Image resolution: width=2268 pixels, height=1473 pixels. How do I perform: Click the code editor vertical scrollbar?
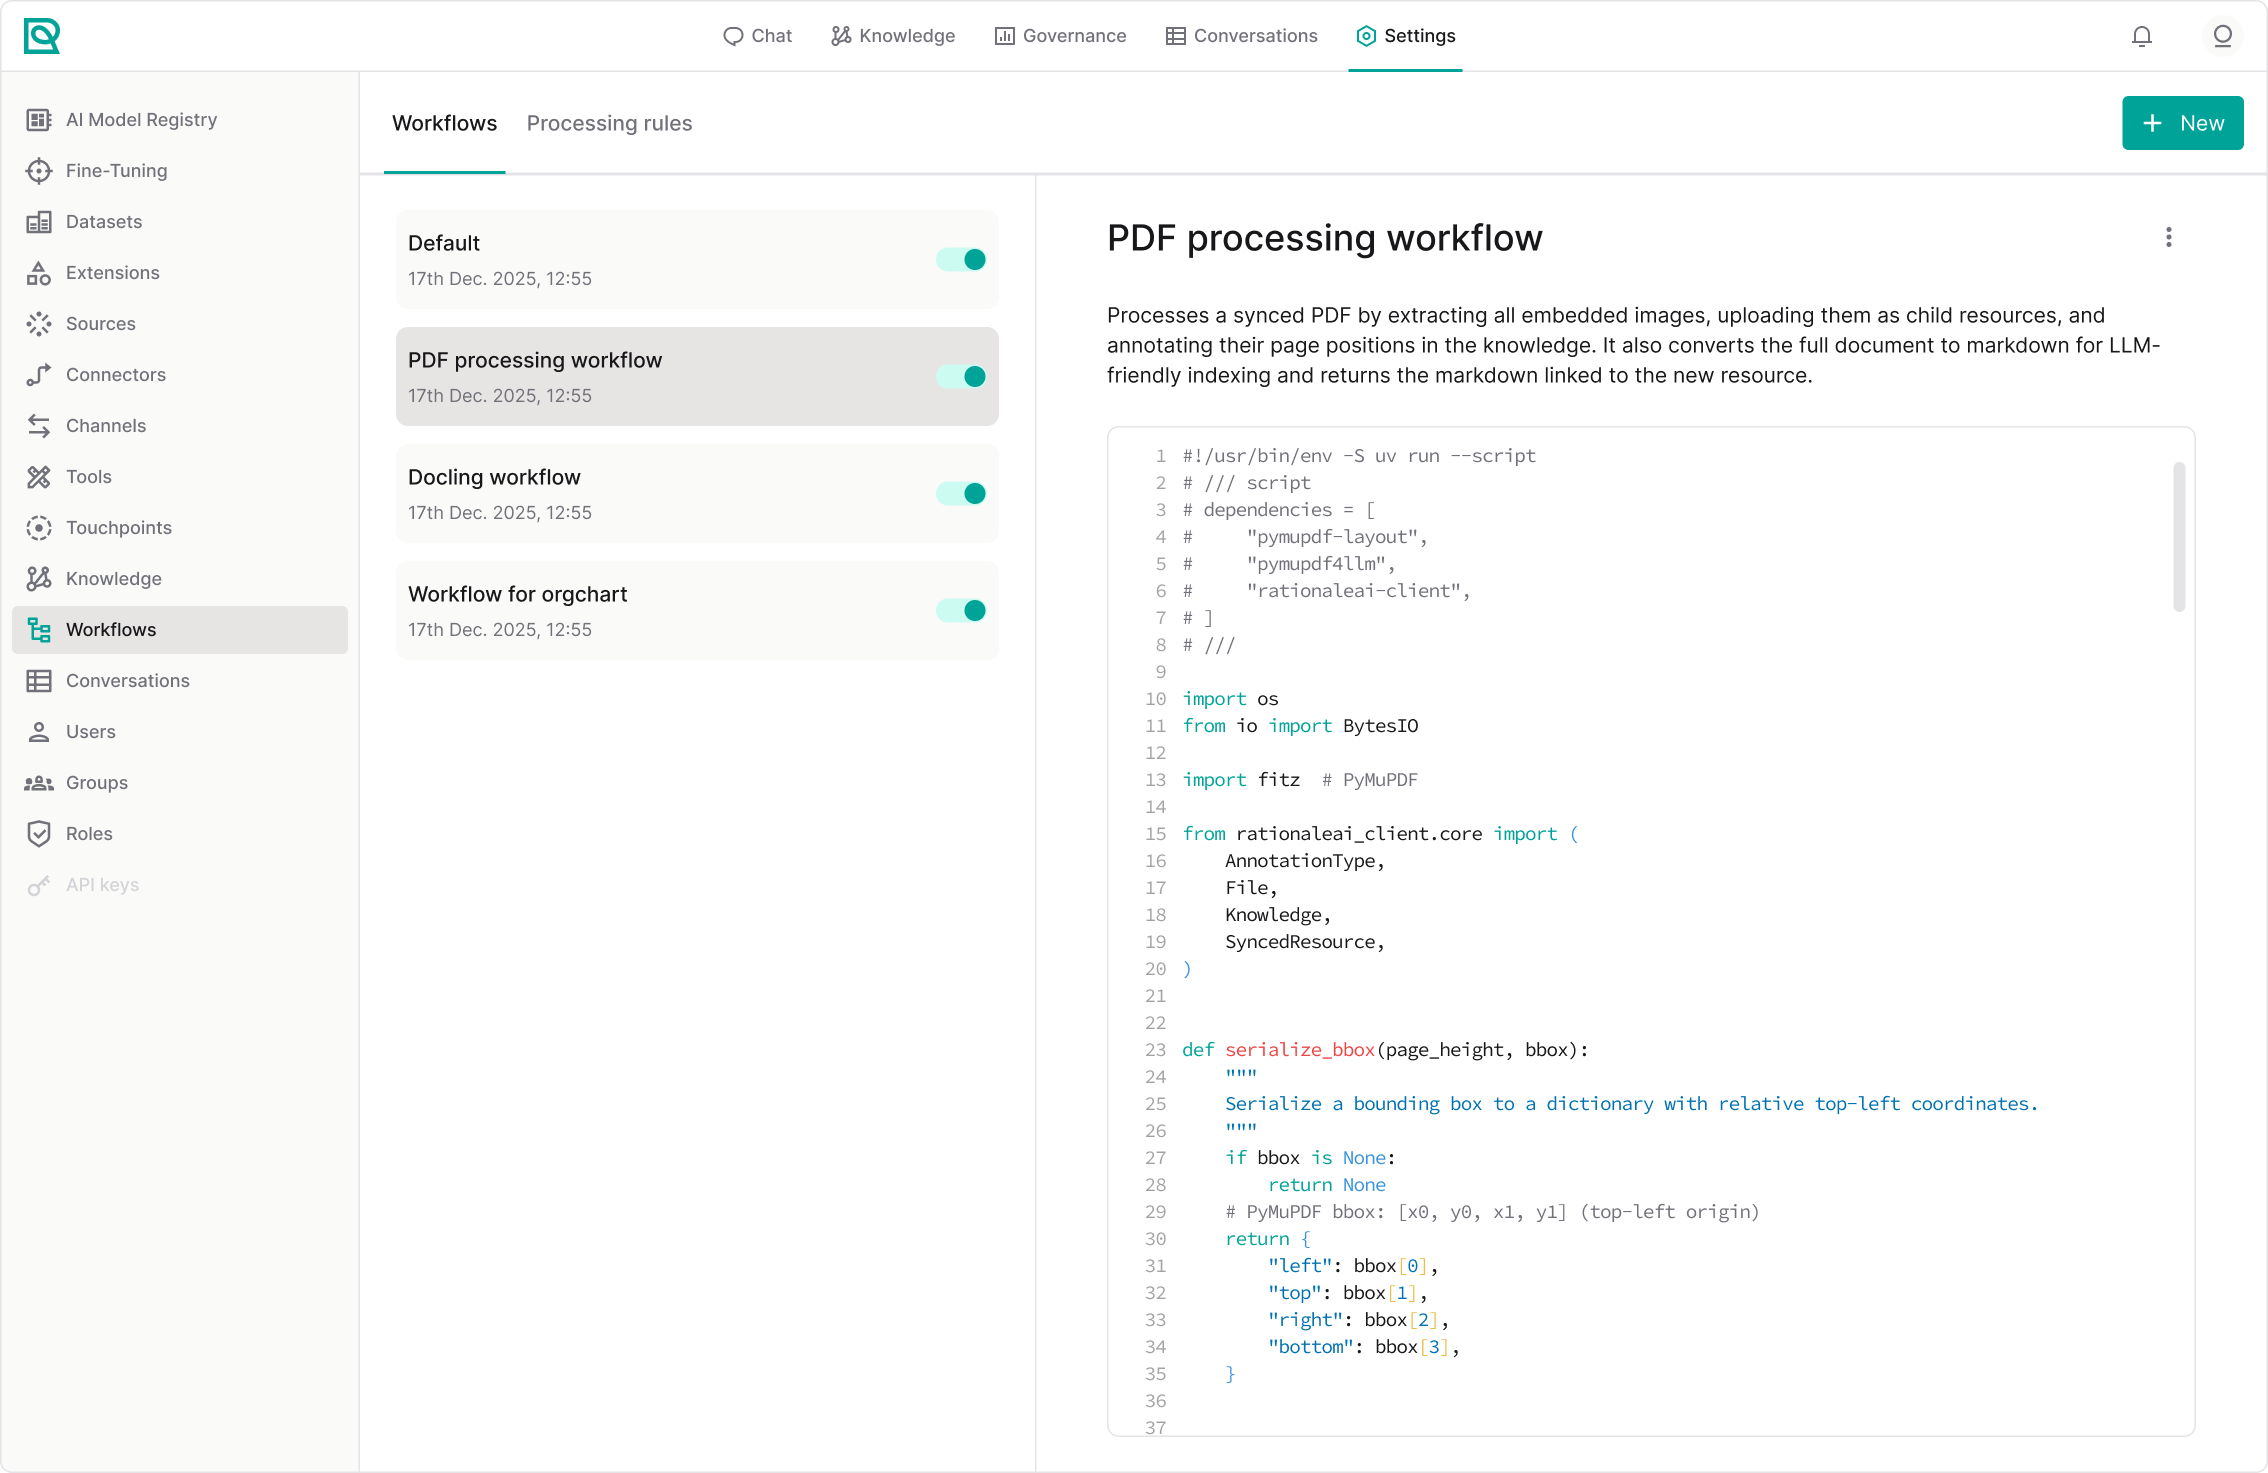click(2179, 536)
